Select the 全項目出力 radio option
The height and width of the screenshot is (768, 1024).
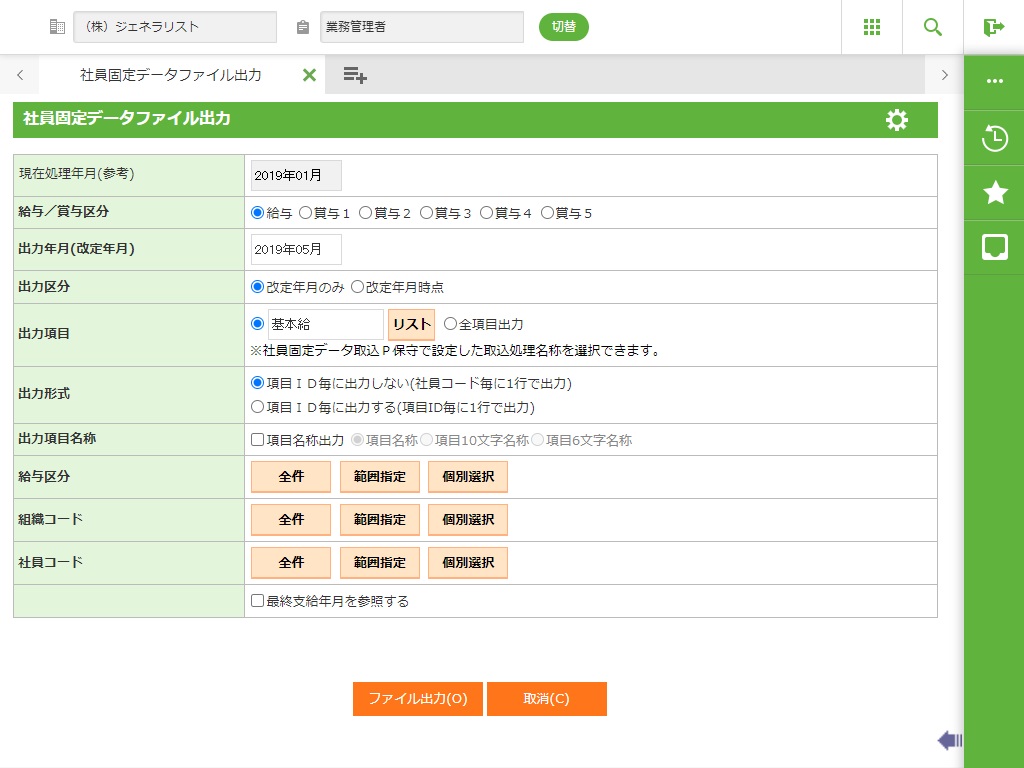(x=450, y=324)
